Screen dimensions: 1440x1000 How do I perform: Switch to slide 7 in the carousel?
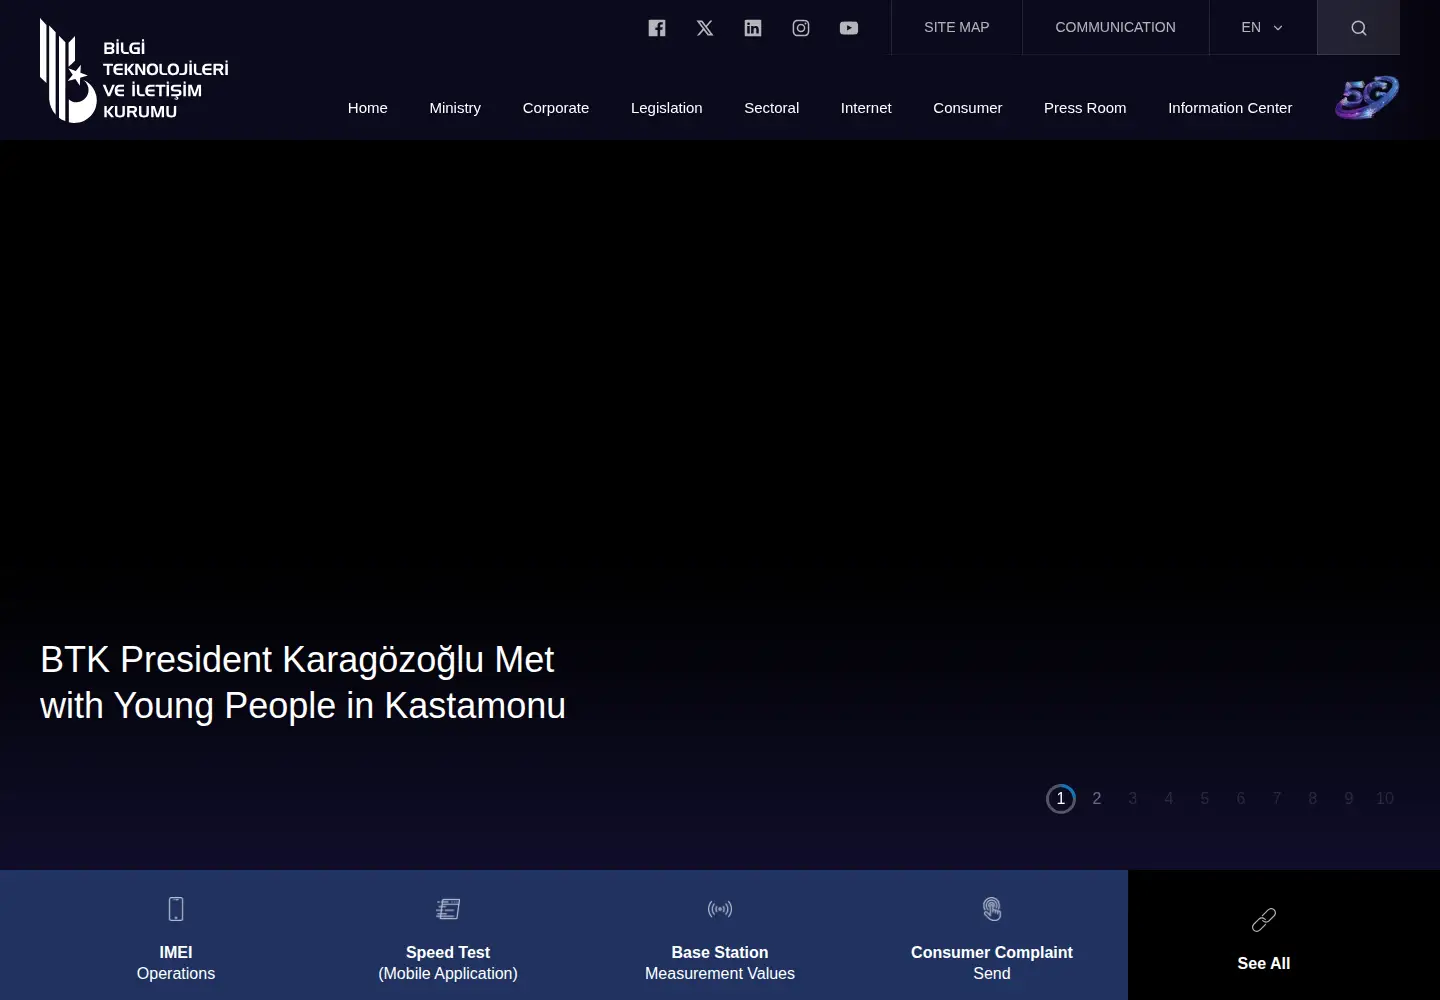click(1277, 799)
